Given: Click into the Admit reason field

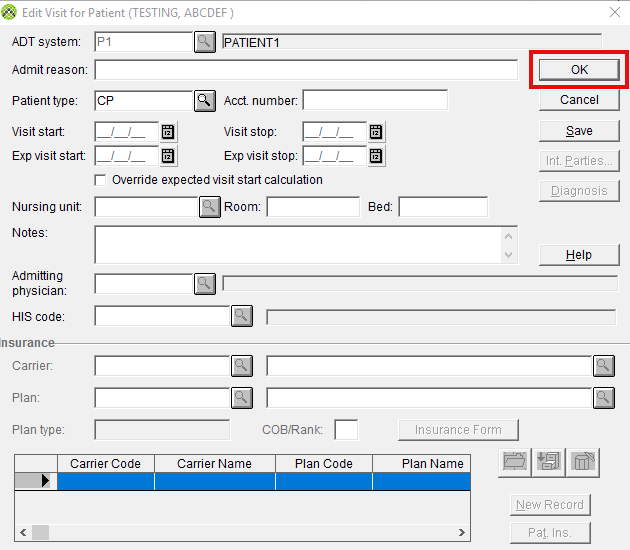Looking at the screenshot, I should 305,70.
